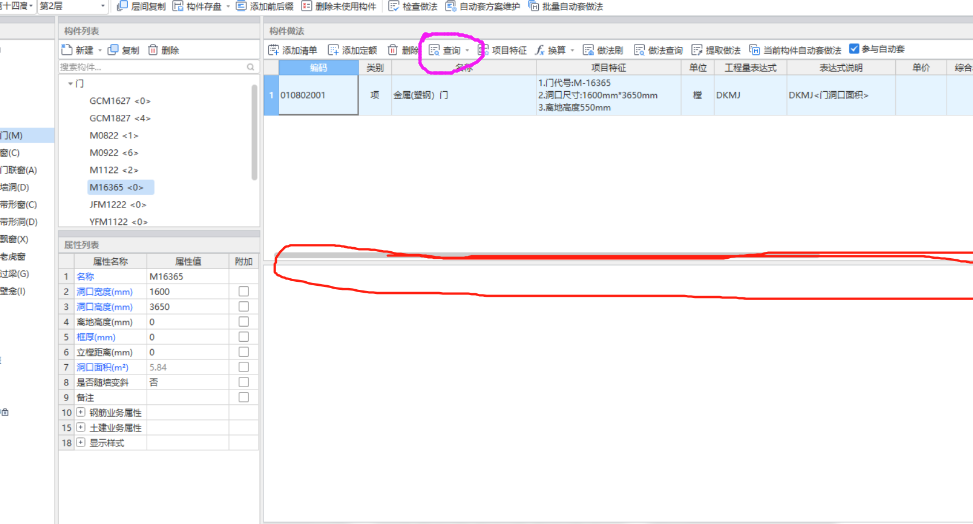Image resolution: width=973 pixels, height=524 pixels.
Task: Open 查询 dropdown arrow
Action: point(467,50)
